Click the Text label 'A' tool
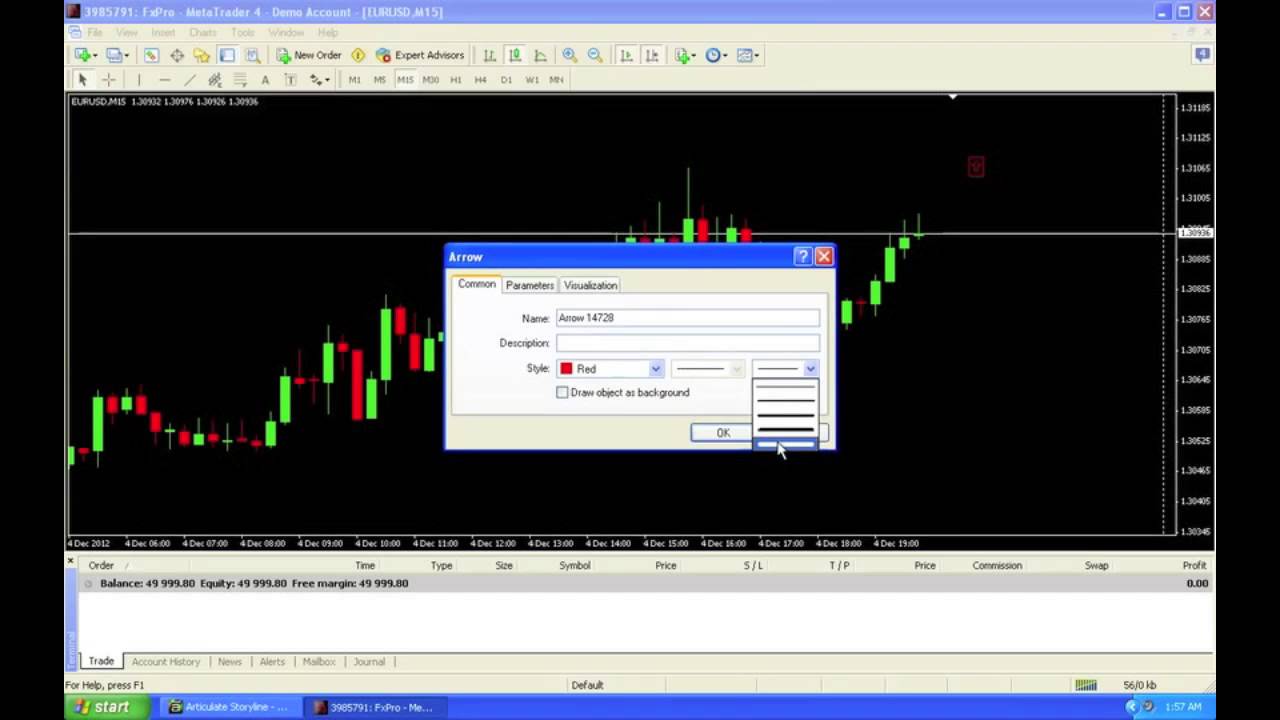1280x720 pixels. pyautogui.click(x=265, y=80)
